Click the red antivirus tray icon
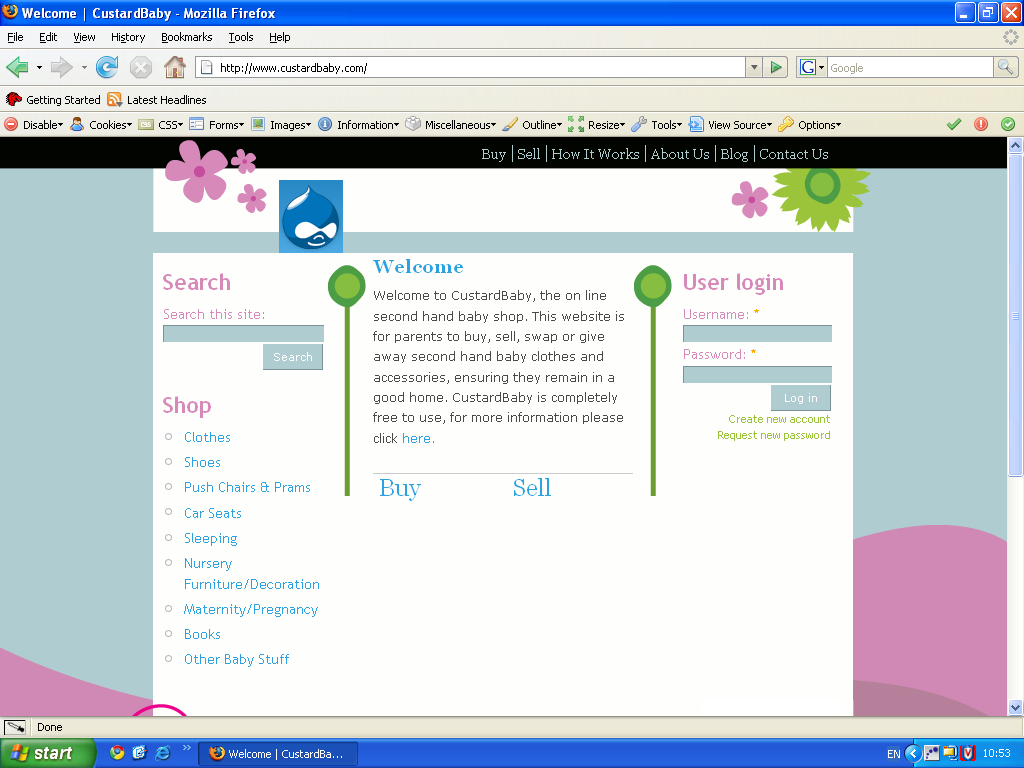 pyautogui.click(x=968, y=754)
